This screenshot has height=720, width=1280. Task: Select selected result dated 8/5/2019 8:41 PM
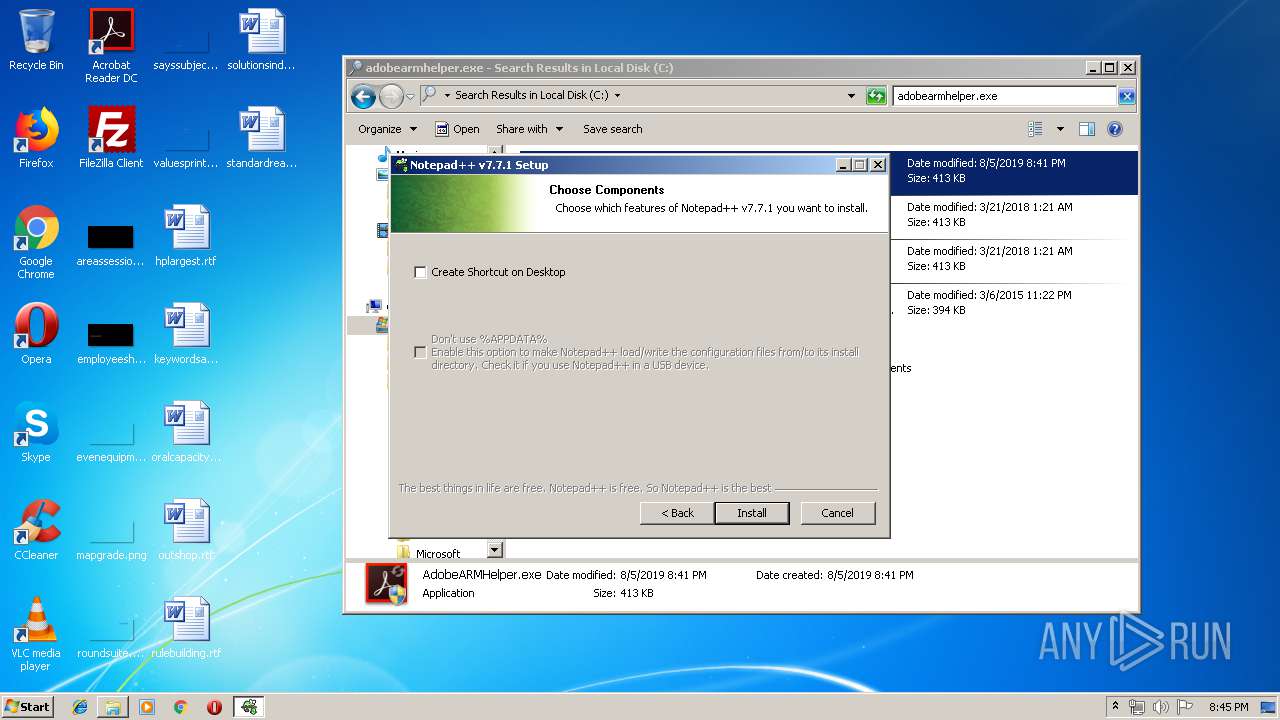[1015, 171]
